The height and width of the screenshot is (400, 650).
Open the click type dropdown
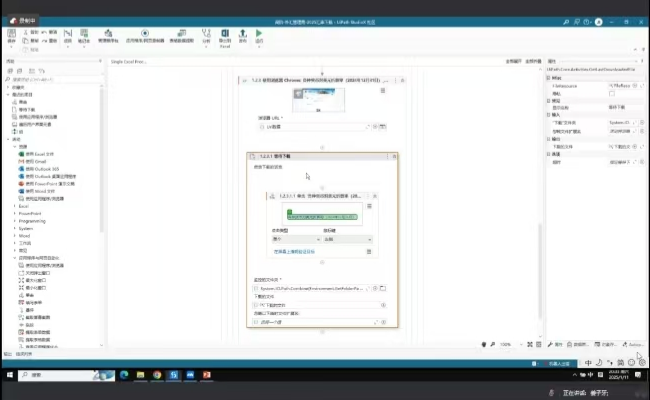pyautogui.click(x=294, y=239)
